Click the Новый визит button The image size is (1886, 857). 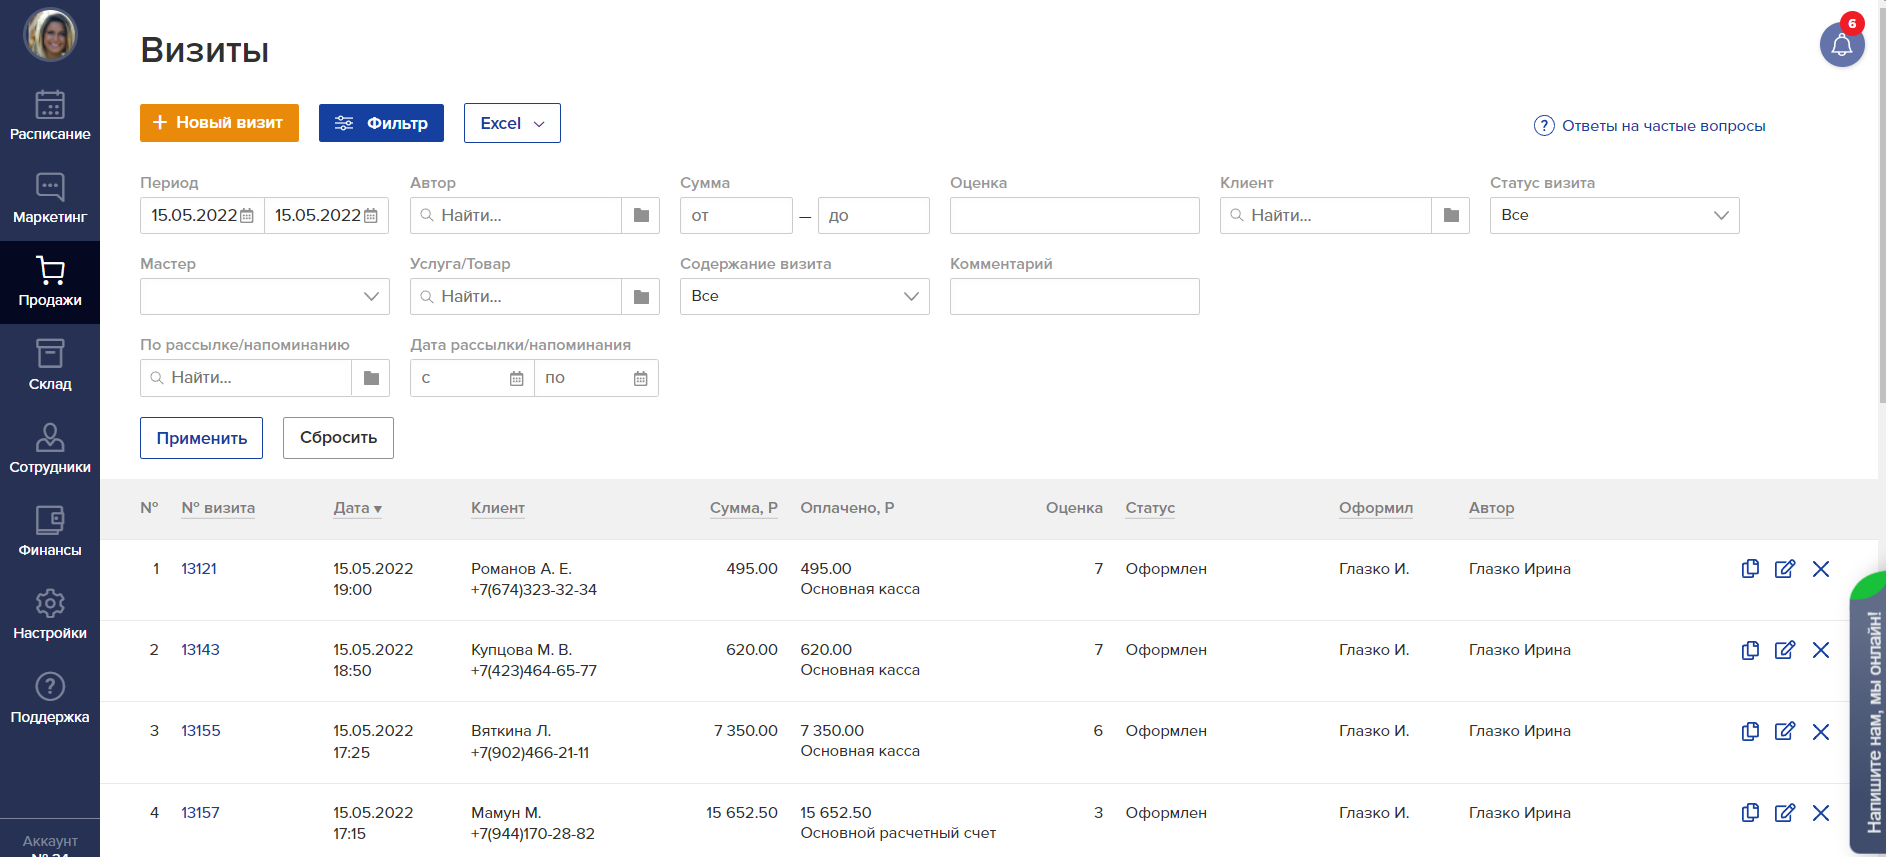click(x=219, y=123)
